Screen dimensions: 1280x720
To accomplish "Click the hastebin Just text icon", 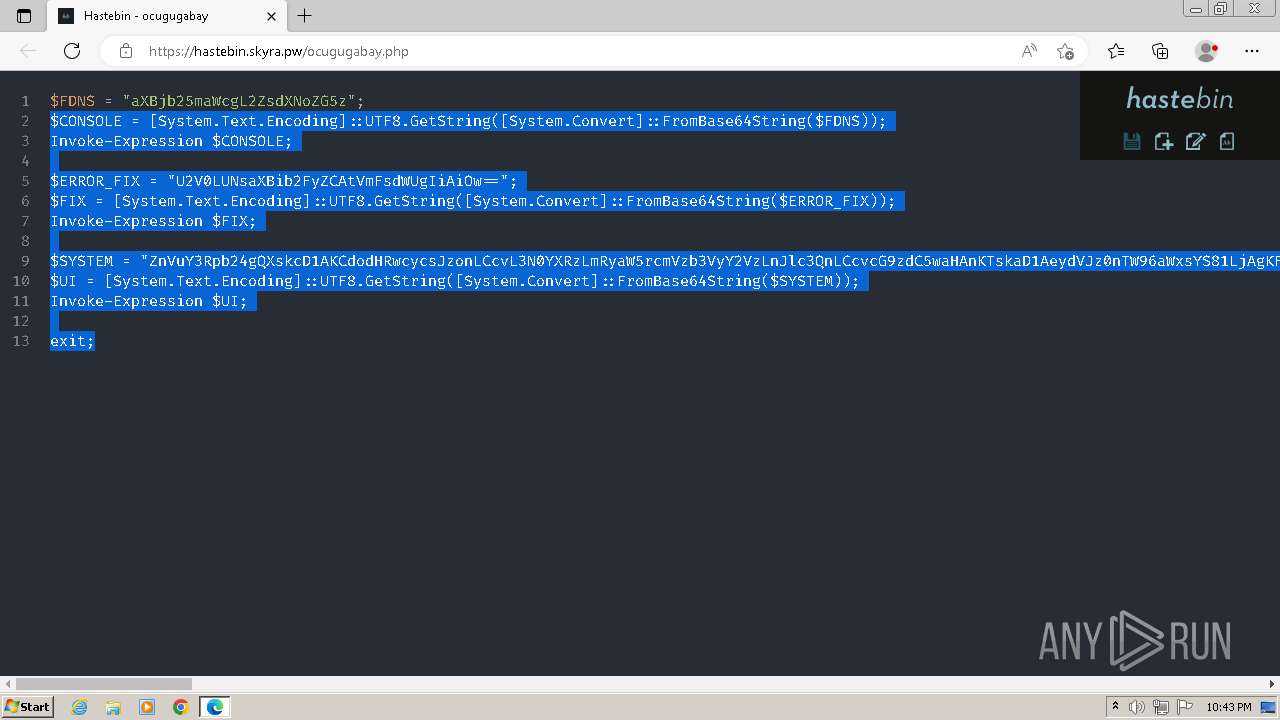I will (1227, 141).
